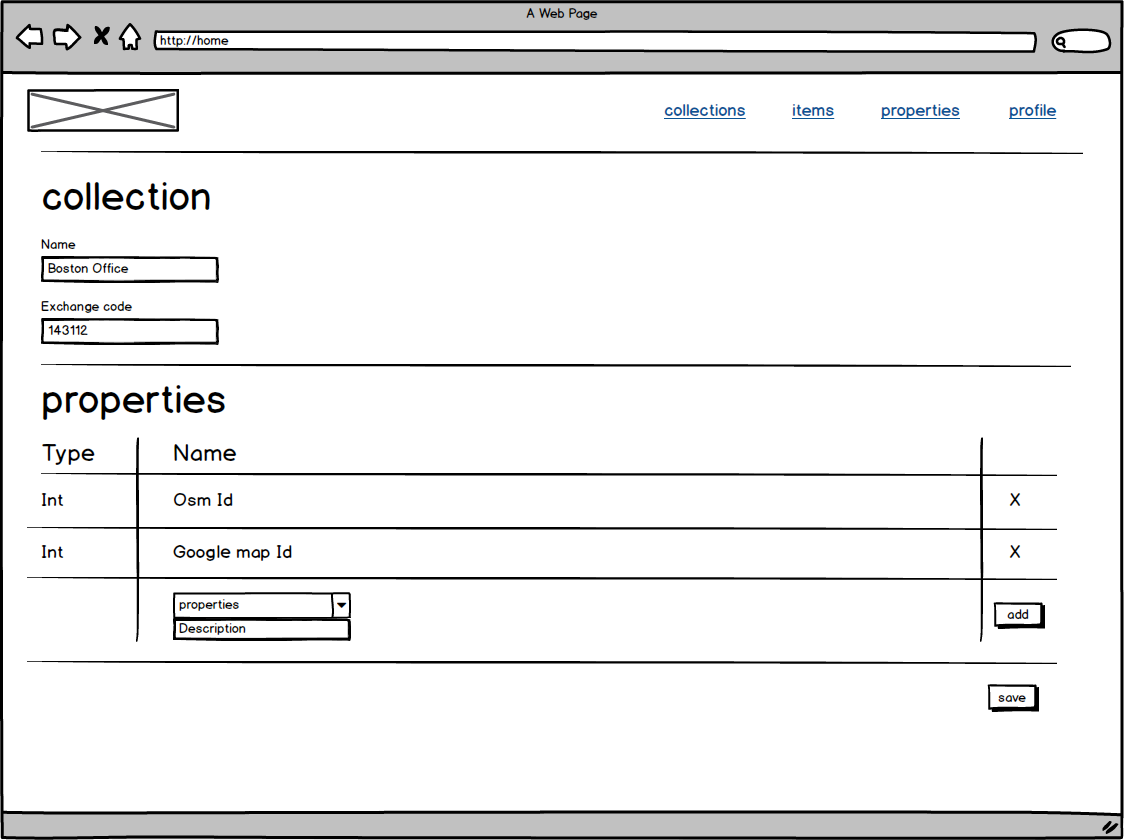
Task: Click the properties section heading
Action: coord(133,401)
